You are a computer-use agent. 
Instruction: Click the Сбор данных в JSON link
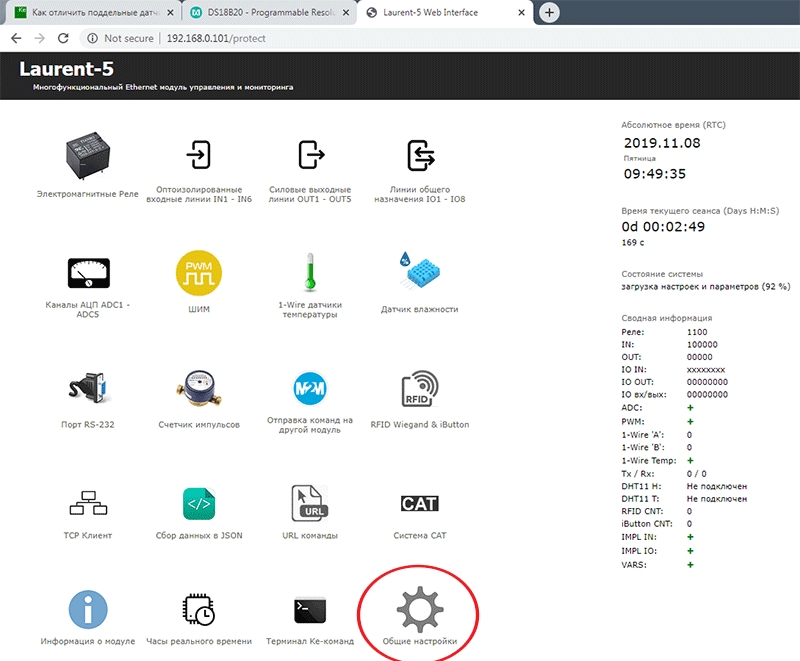coord(199,535)
